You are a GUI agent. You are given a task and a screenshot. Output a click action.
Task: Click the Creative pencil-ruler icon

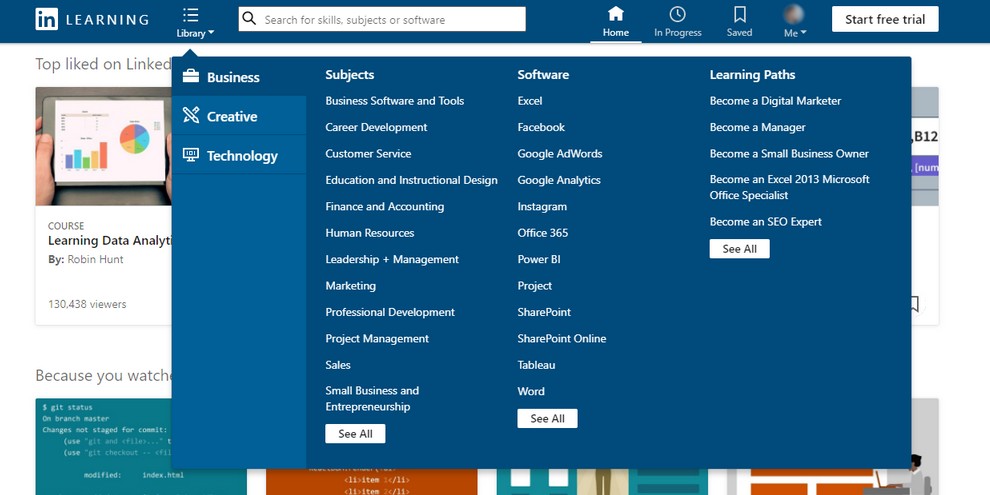click(191, 115)
